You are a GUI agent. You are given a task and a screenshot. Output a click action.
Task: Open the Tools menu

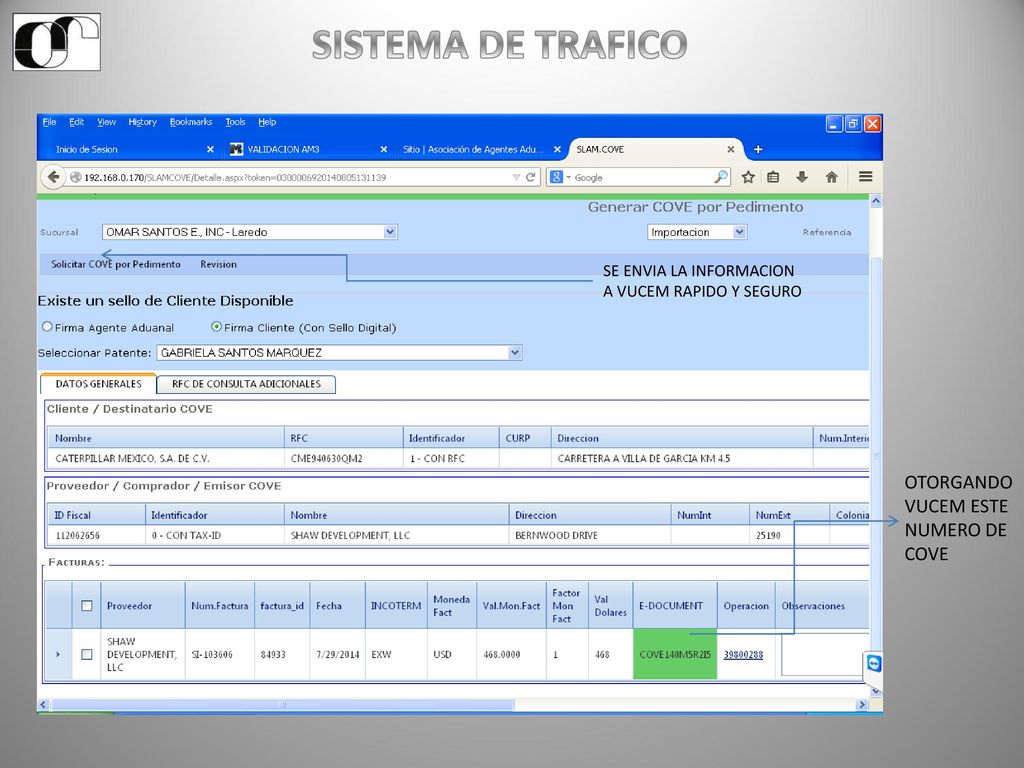[x=235, y=122]
